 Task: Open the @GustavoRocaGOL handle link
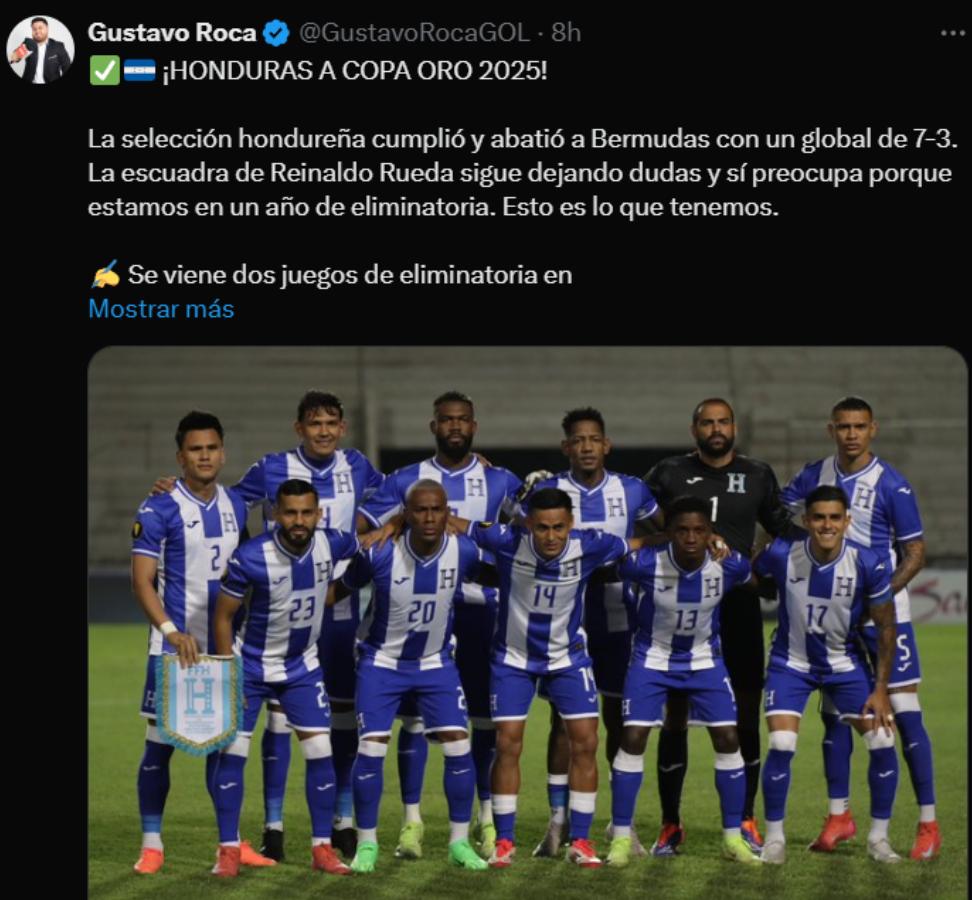(x=414, y=33)
